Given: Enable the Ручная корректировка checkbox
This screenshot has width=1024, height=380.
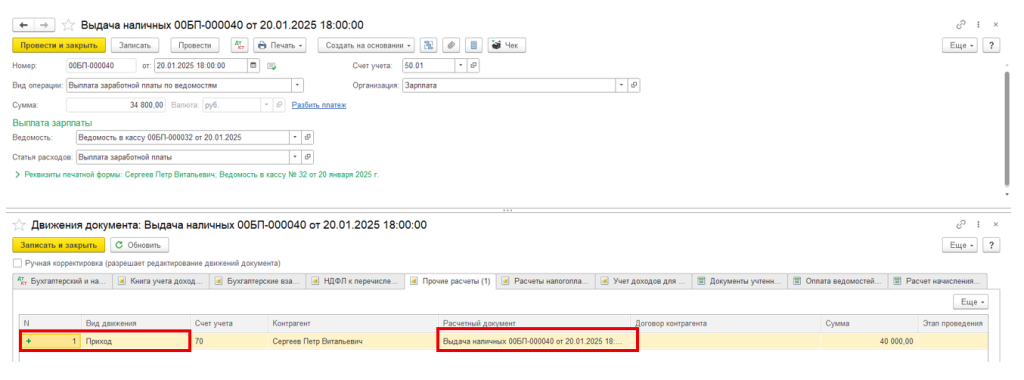Looking at the screenshot, I should (17, 263).
